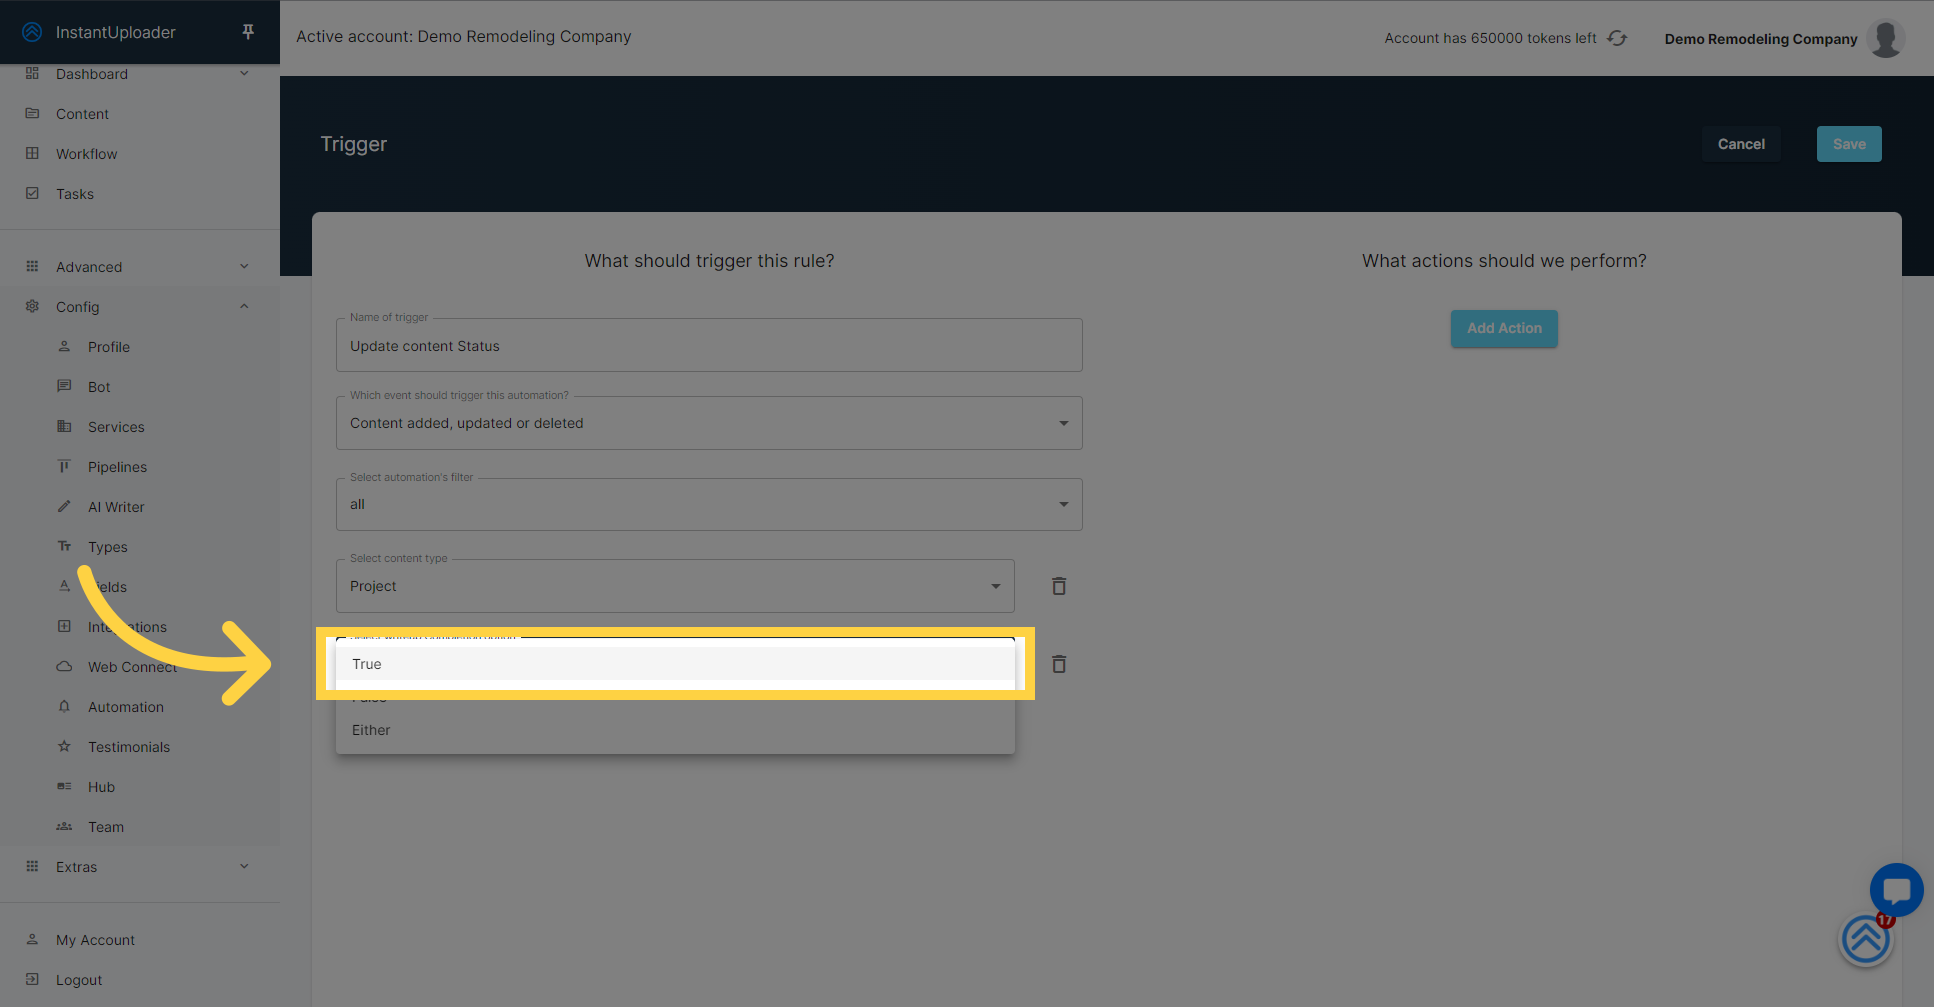The image size is (1934, 1007).
Task: Collapse the Config section chevron
Action: click(244, 307)
